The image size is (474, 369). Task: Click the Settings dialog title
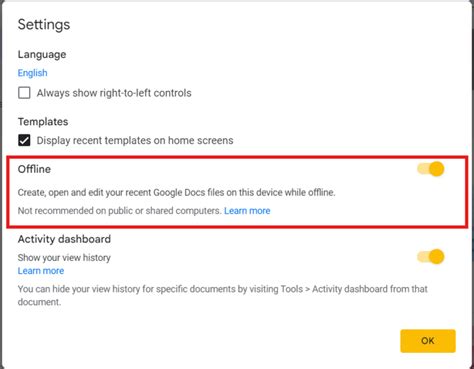[44, 25]
